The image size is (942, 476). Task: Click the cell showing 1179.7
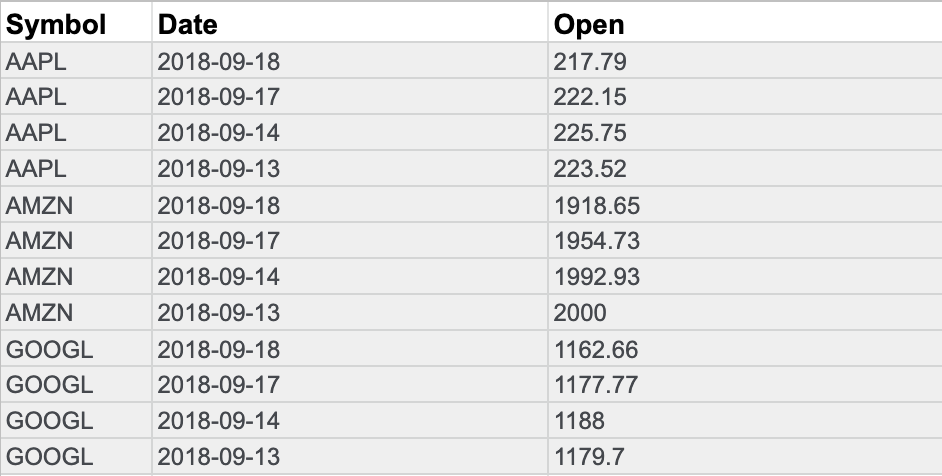[x=590, y=457]
